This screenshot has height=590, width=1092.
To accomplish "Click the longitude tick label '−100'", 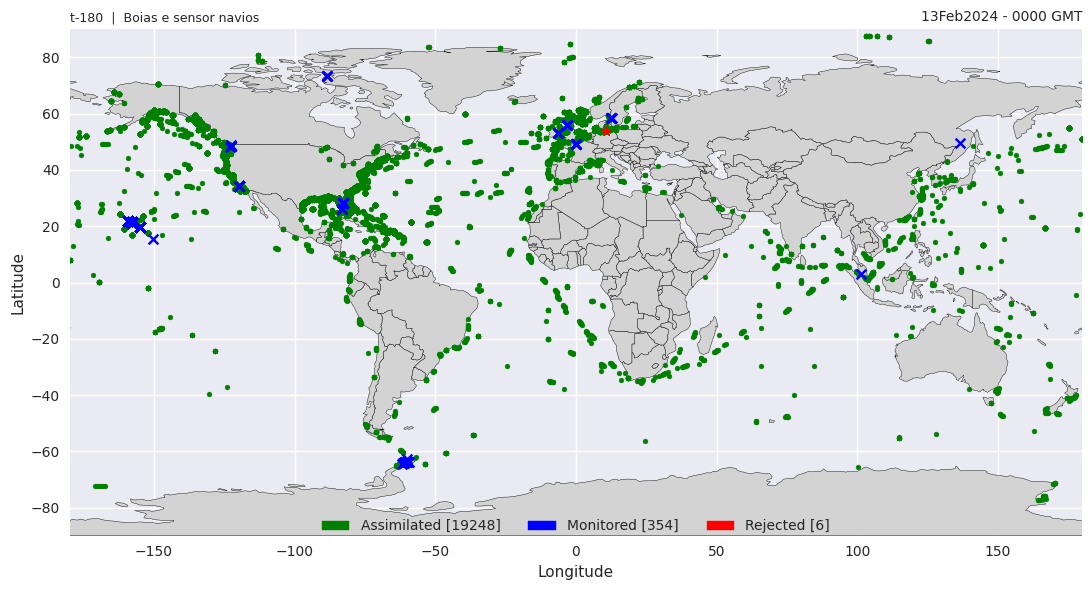I will pyautogui.click(x=295, y=551).
